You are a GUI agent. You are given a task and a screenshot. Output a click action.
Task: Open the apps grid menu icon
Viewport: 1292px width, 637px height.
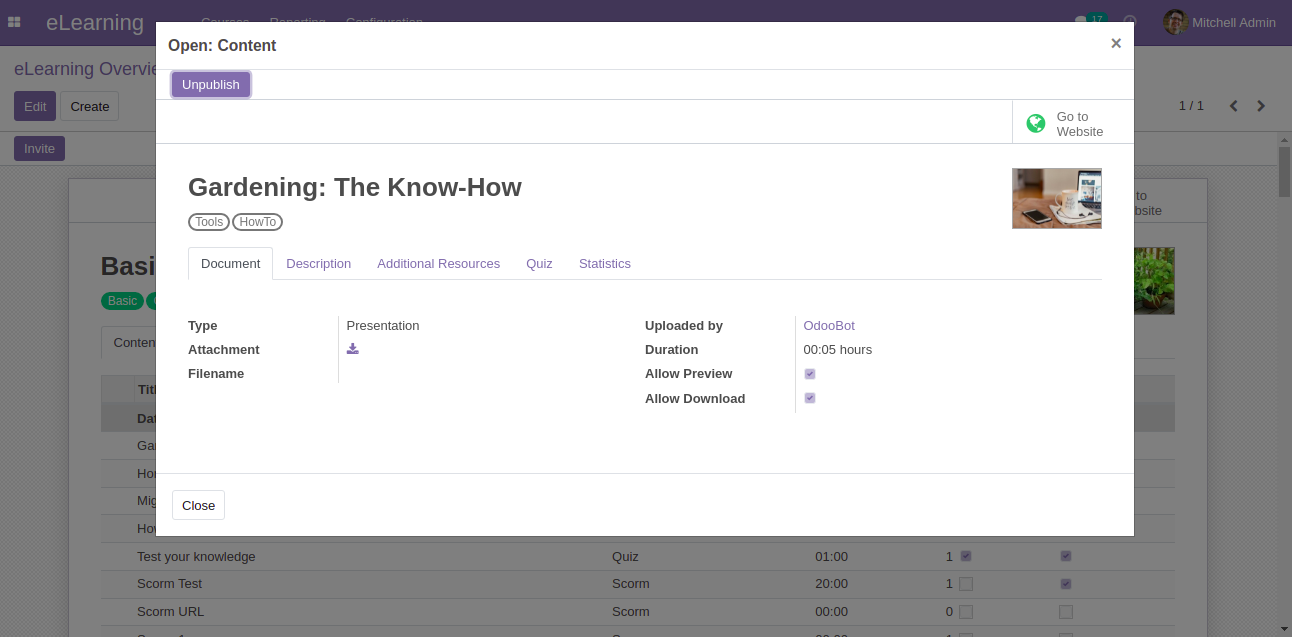click(14, 22)
